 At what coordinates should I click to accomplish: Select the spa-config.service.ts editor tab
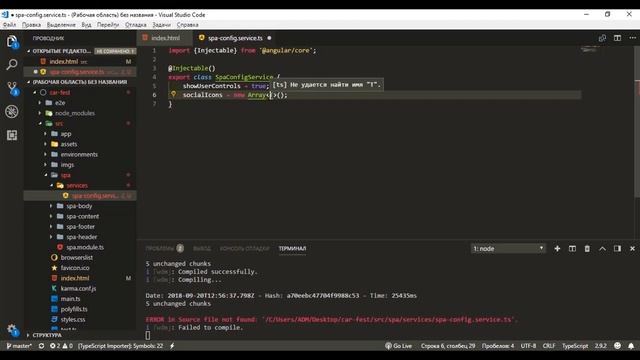[x=235, y=38]
